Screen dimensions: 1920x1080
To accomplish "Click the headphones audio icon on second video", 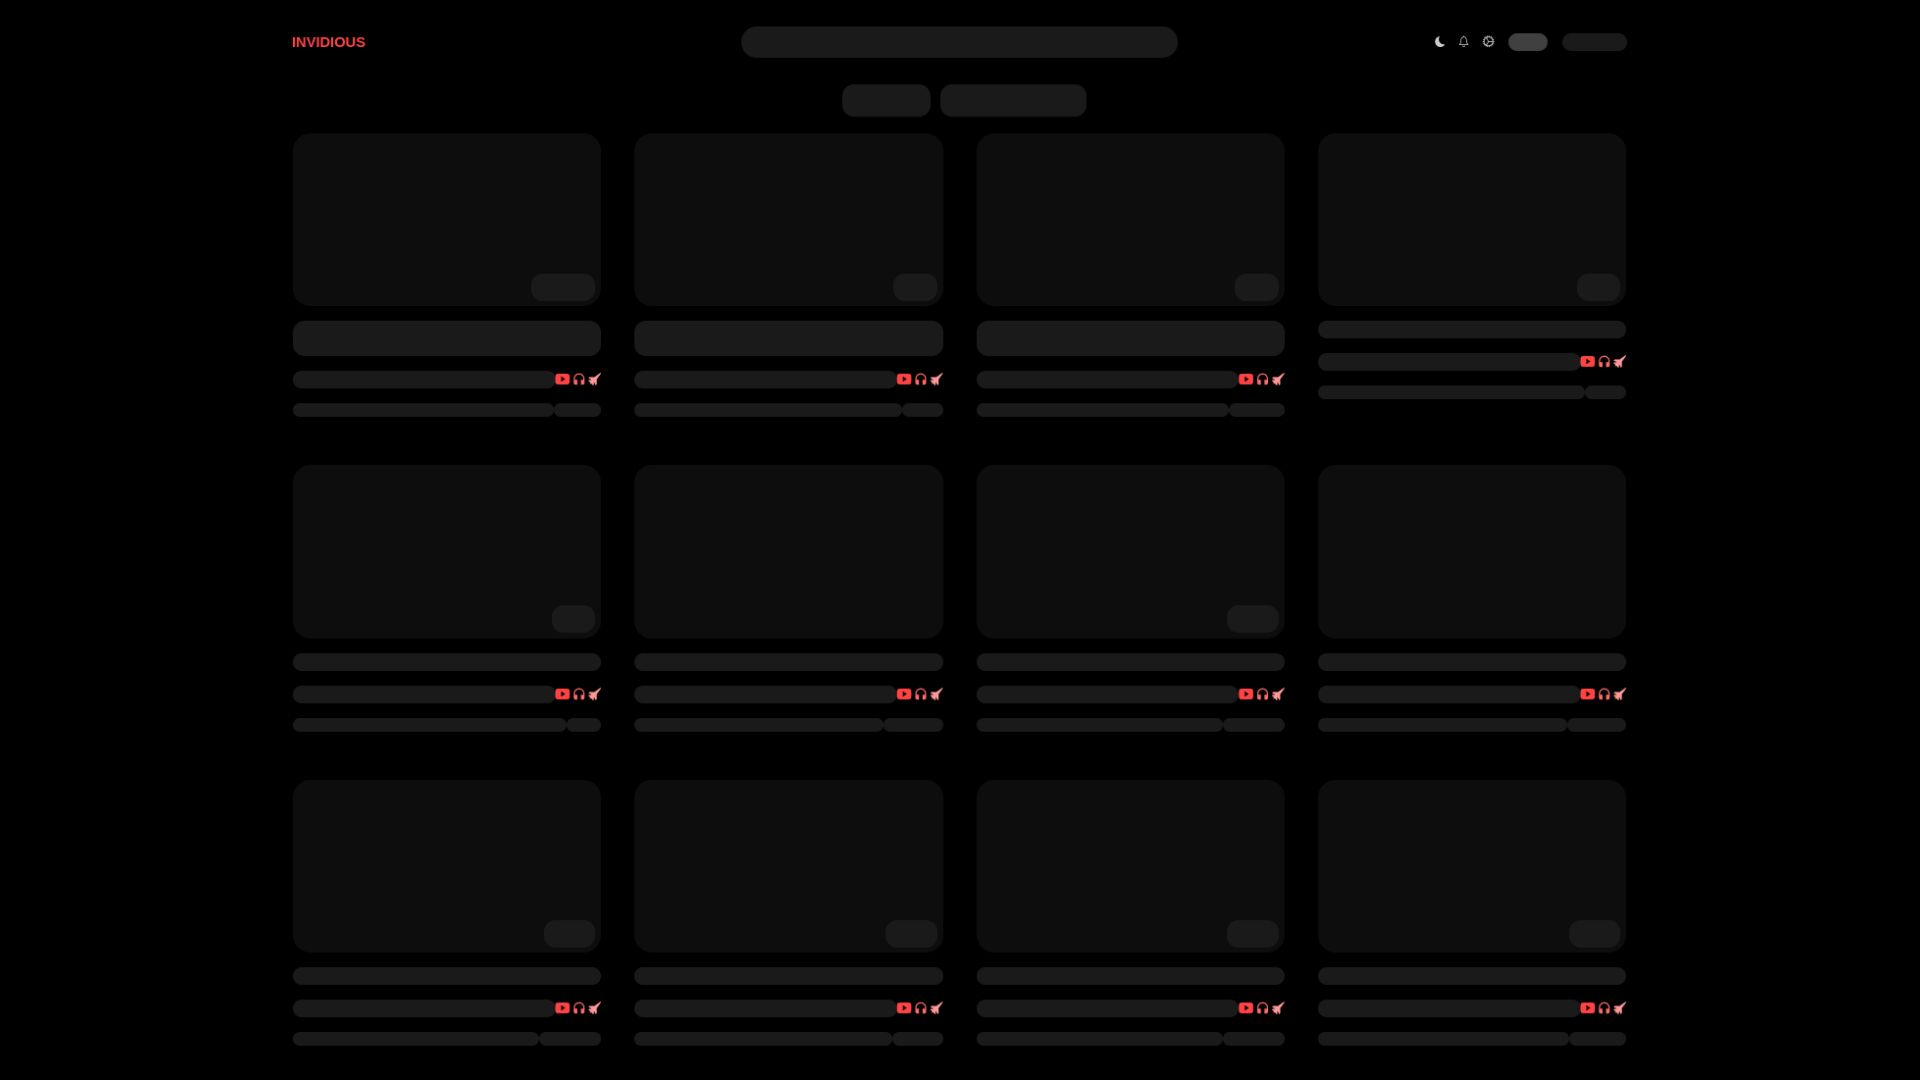I will [920, 380].
